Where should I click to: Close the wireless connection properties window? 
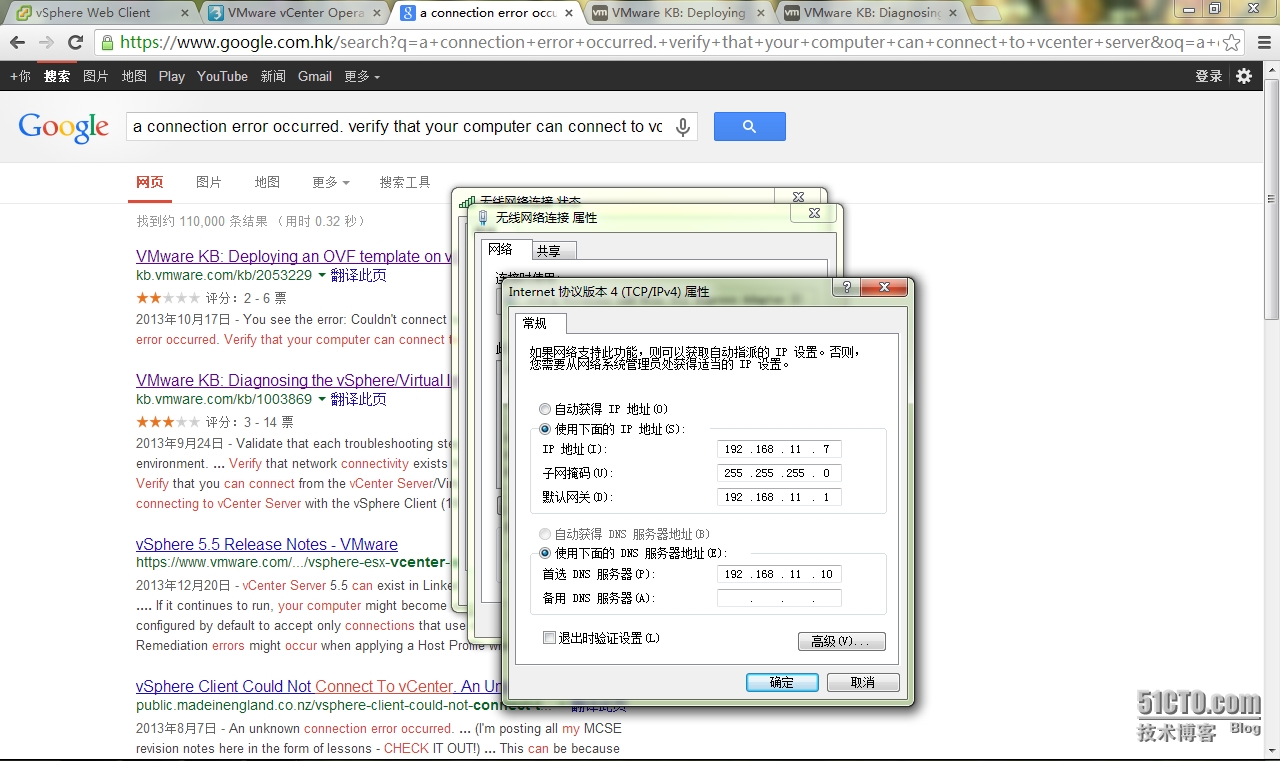815,213
